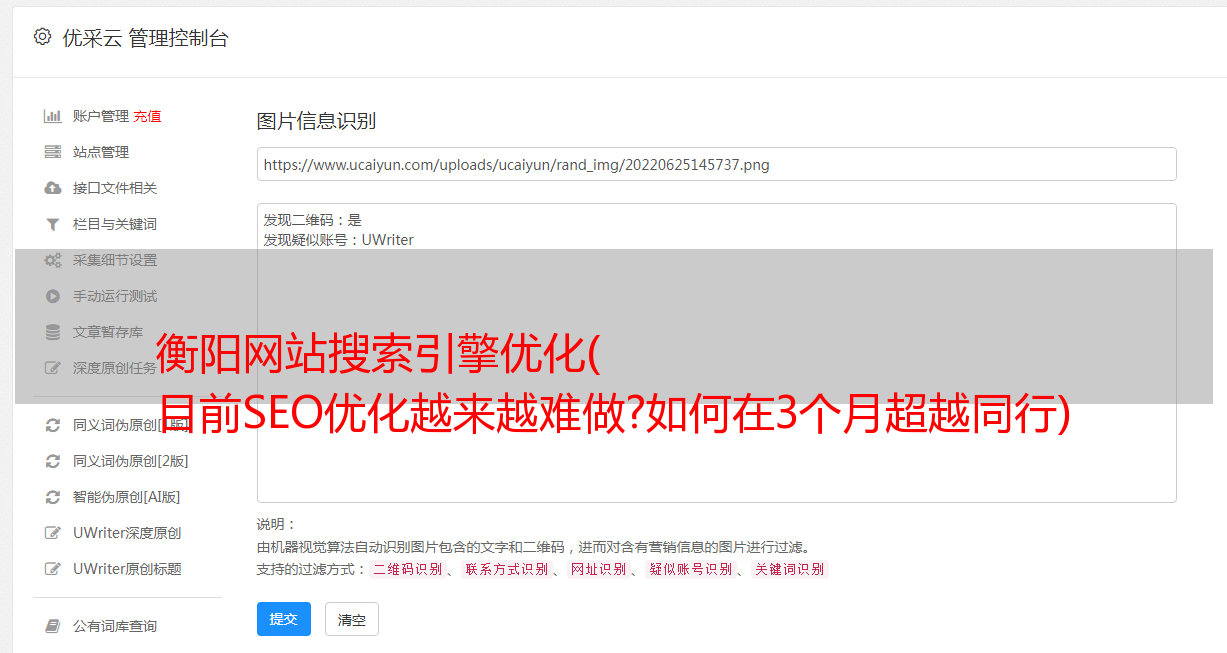Viewport: 1227px width, 653px height.
Task: Click the result line 发现二维码：是
Action: 313,220
